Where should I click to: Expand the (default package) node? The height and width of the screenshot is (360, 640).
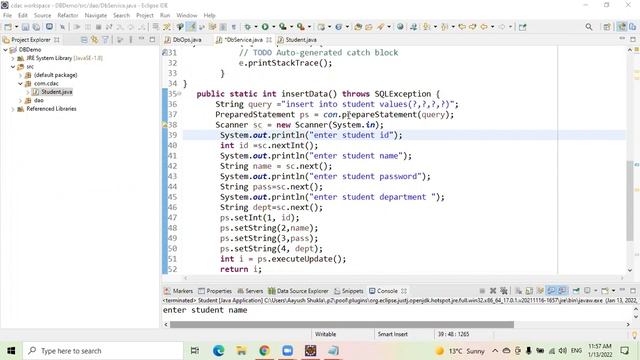click(x=20, y=75)
